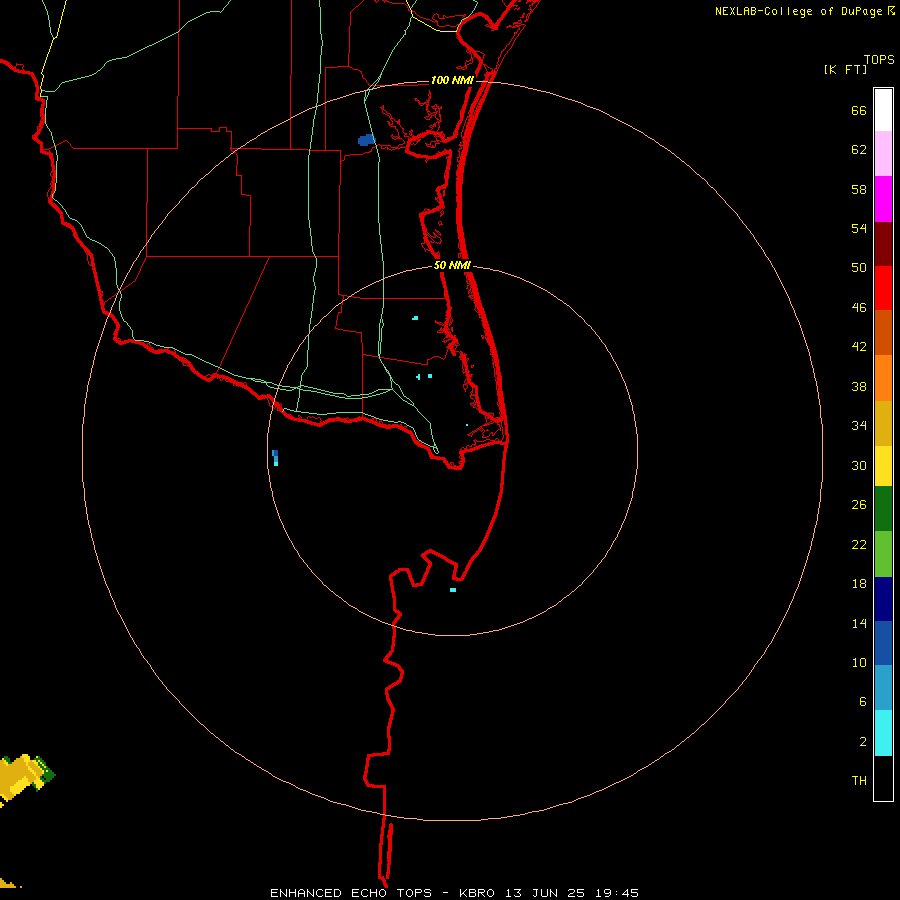This screenshot has height=900, width=900.
Task: Click the '42' legend value
Action: [859, 346]
